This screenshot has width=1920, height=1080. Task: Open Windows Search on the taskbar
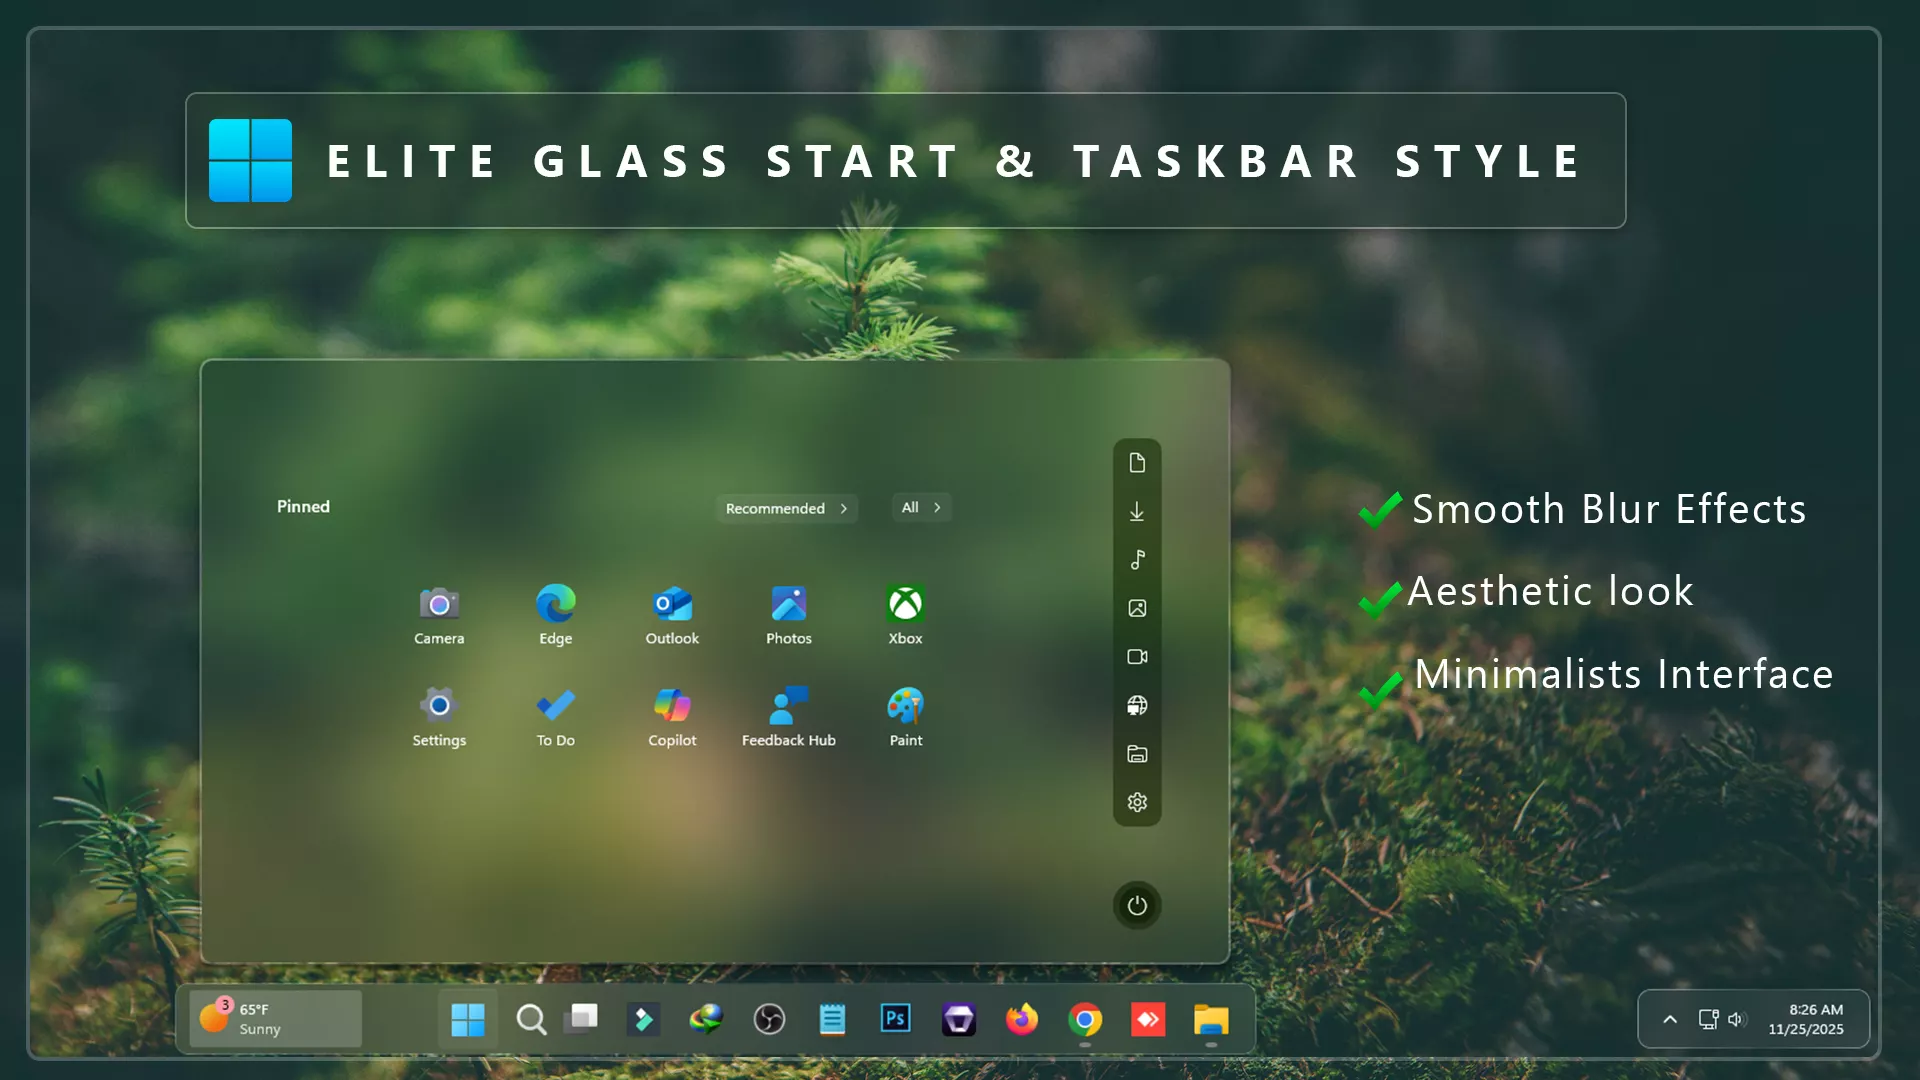point(531,1019)
